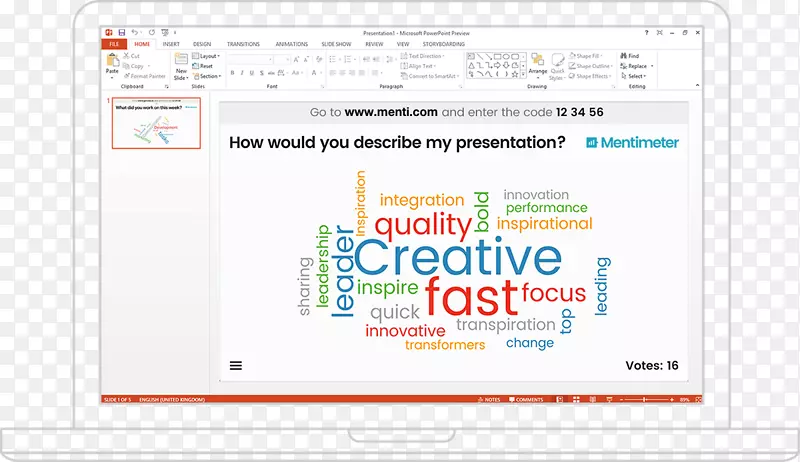Collapse the ribbon
The height and width of the screenshot is (462, 800).
[697, 85]
